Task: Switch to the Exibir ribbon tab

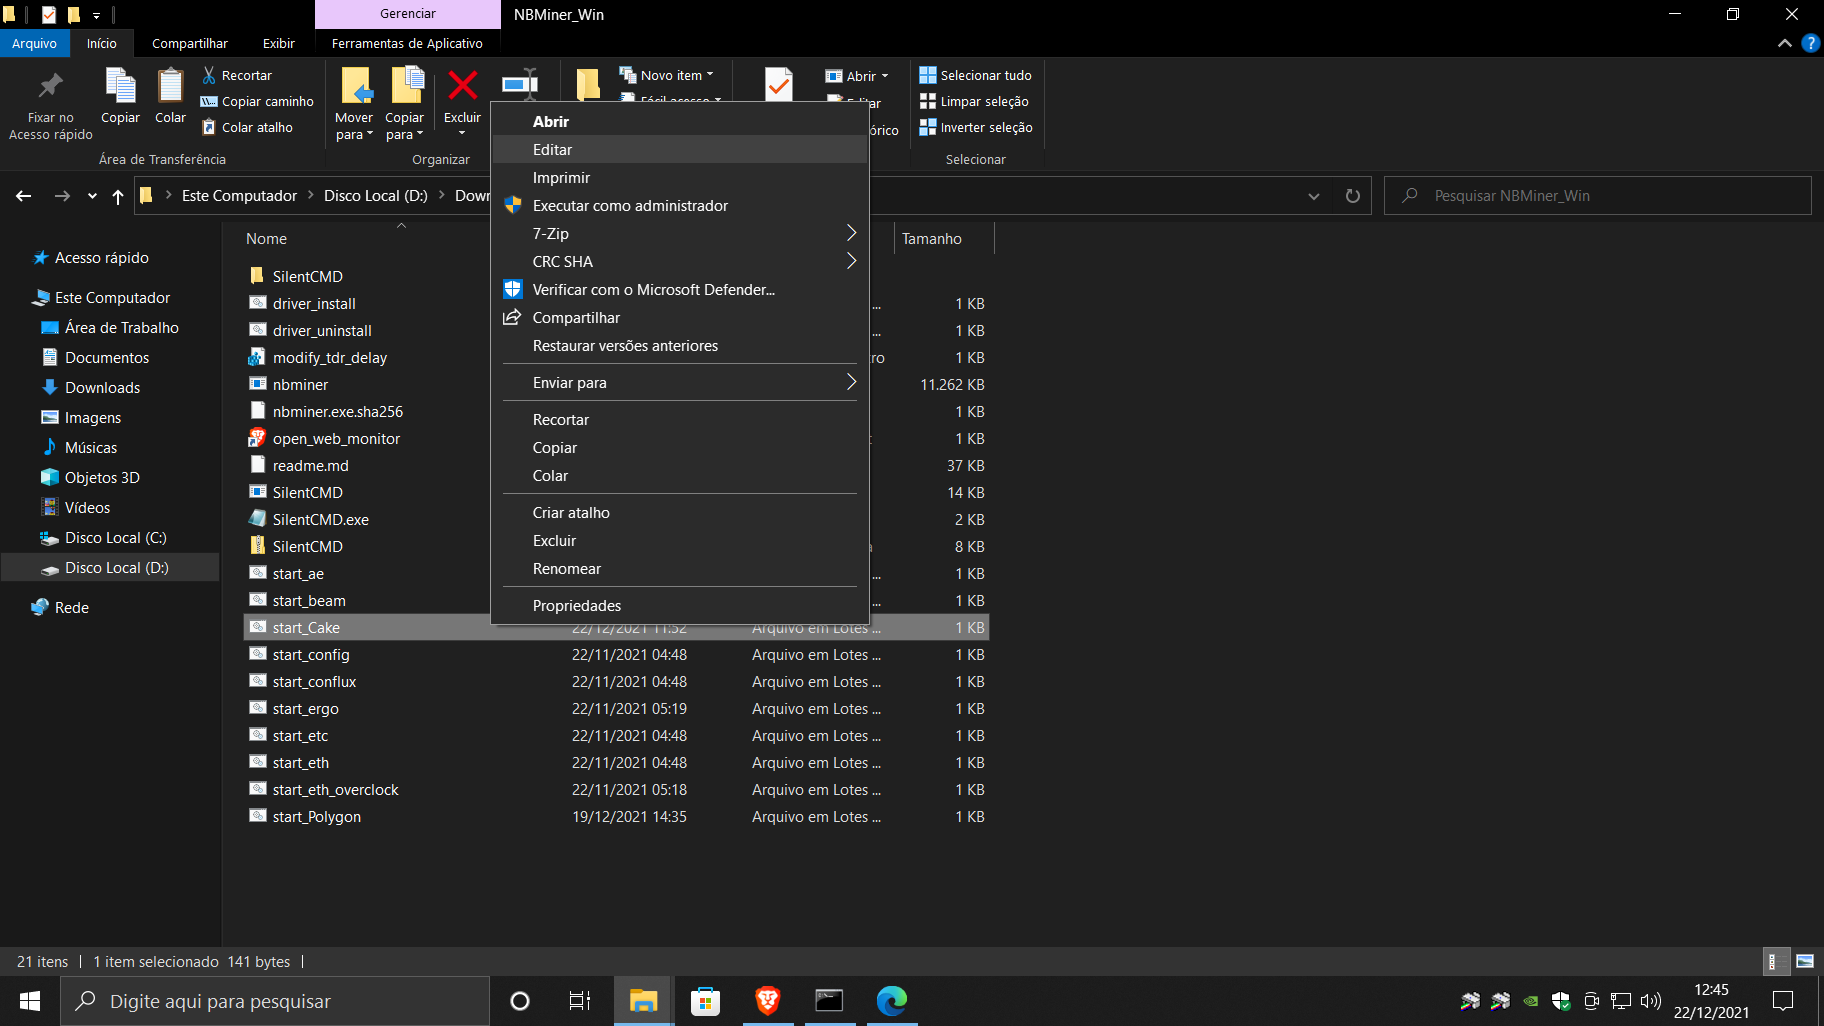Action: [x=279, y=43]
